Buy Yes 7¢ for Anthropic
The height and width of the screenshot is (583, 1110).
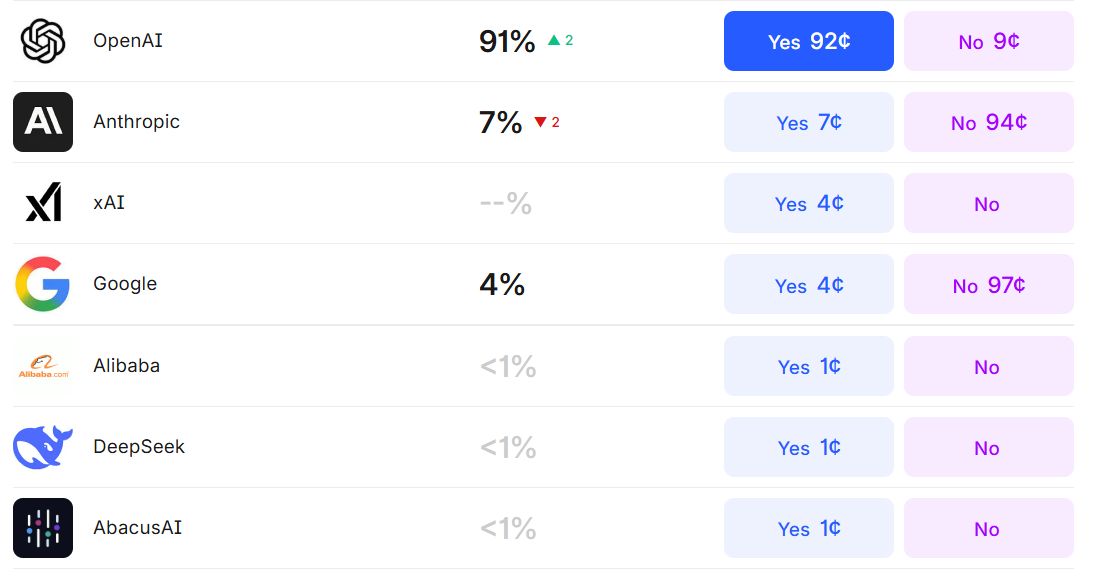[808, 122]
